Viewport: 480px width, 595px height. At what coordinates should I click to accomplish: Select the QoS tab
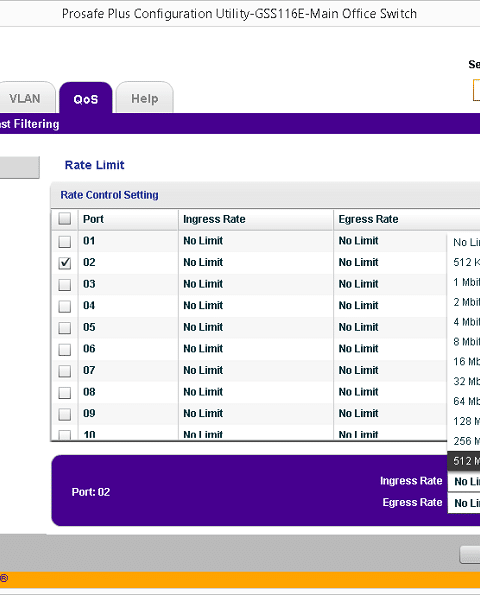tap(86, 98)
